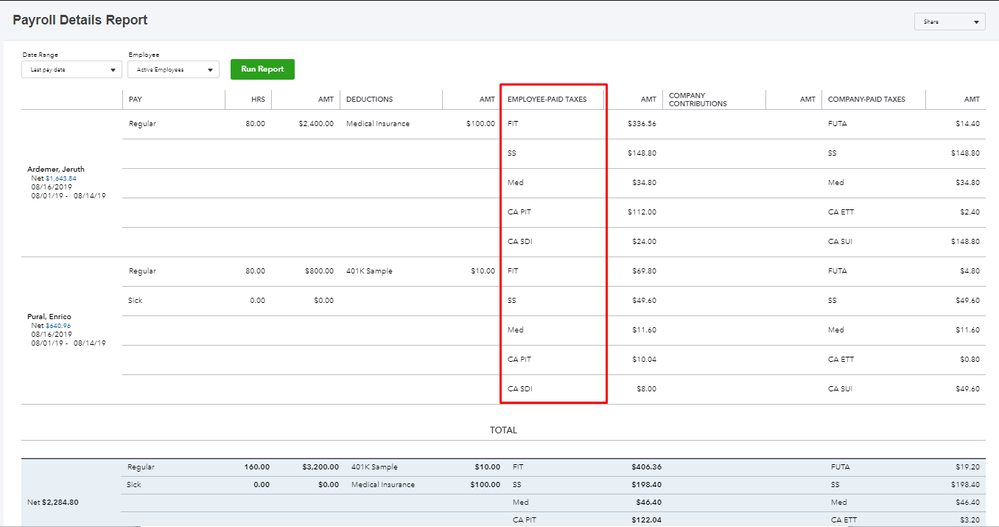999x527 pixels.
Task: Click the green Run Report button
Action: coord(262,69)
